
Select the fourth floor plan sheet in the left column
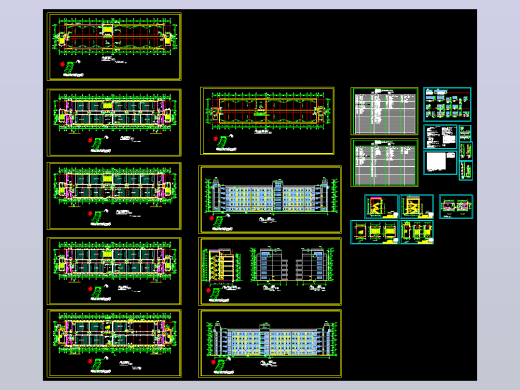pos(114,271)
